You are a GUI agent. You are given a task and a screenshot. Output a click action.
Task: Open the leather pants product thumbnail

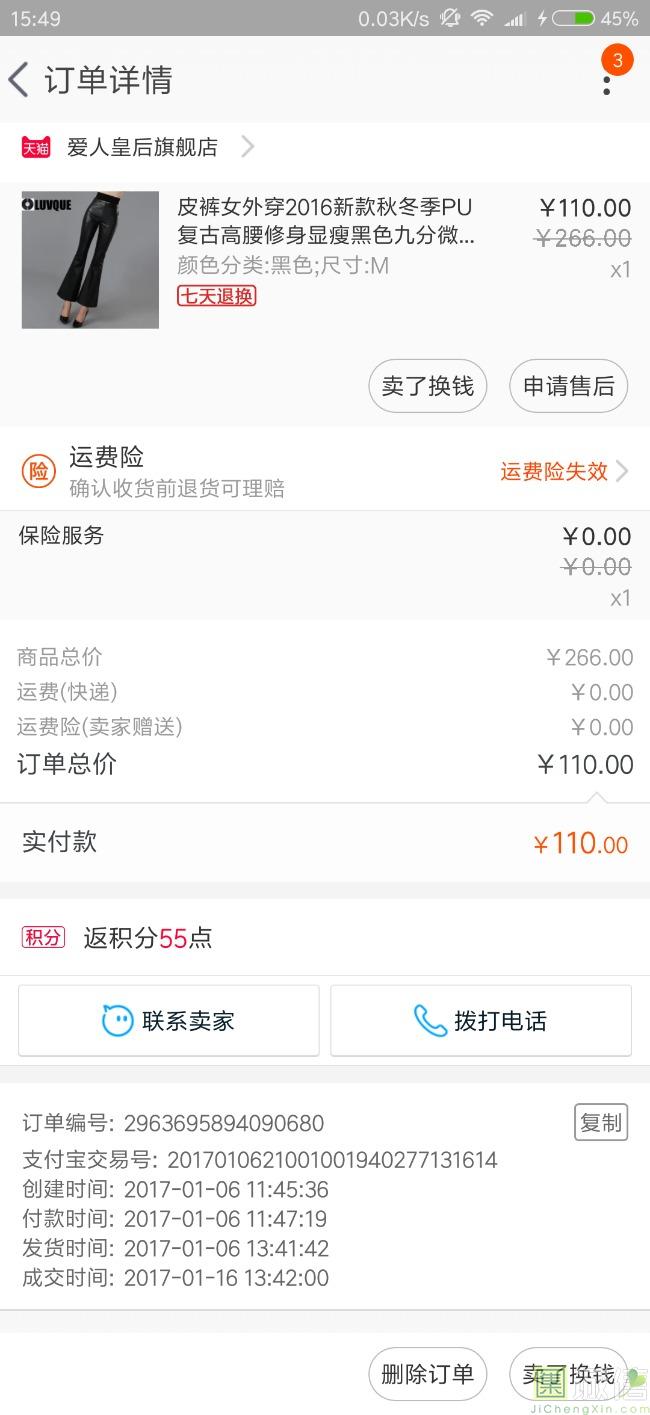(90, 260)
